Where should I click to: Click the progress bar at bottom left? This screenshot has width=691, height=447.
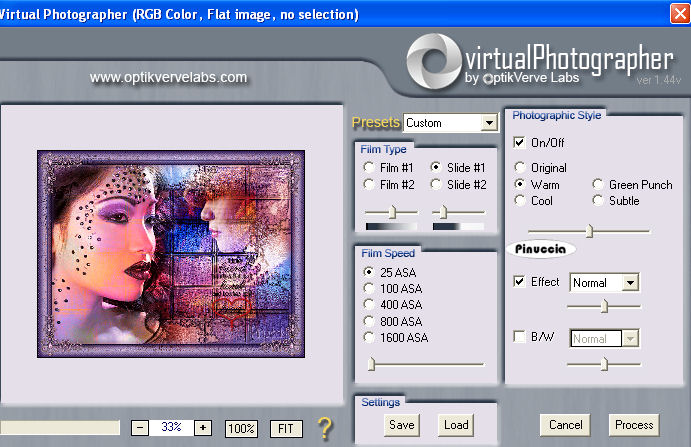(x=60, y=427)
